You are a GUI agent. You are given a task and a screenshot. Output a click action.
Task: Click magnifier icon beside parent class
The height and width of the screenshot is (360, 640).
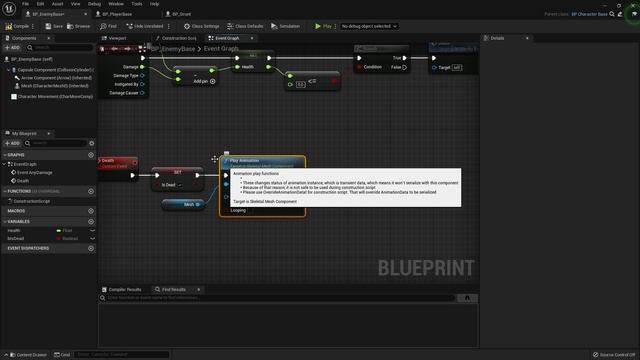[x=612, y=14]
